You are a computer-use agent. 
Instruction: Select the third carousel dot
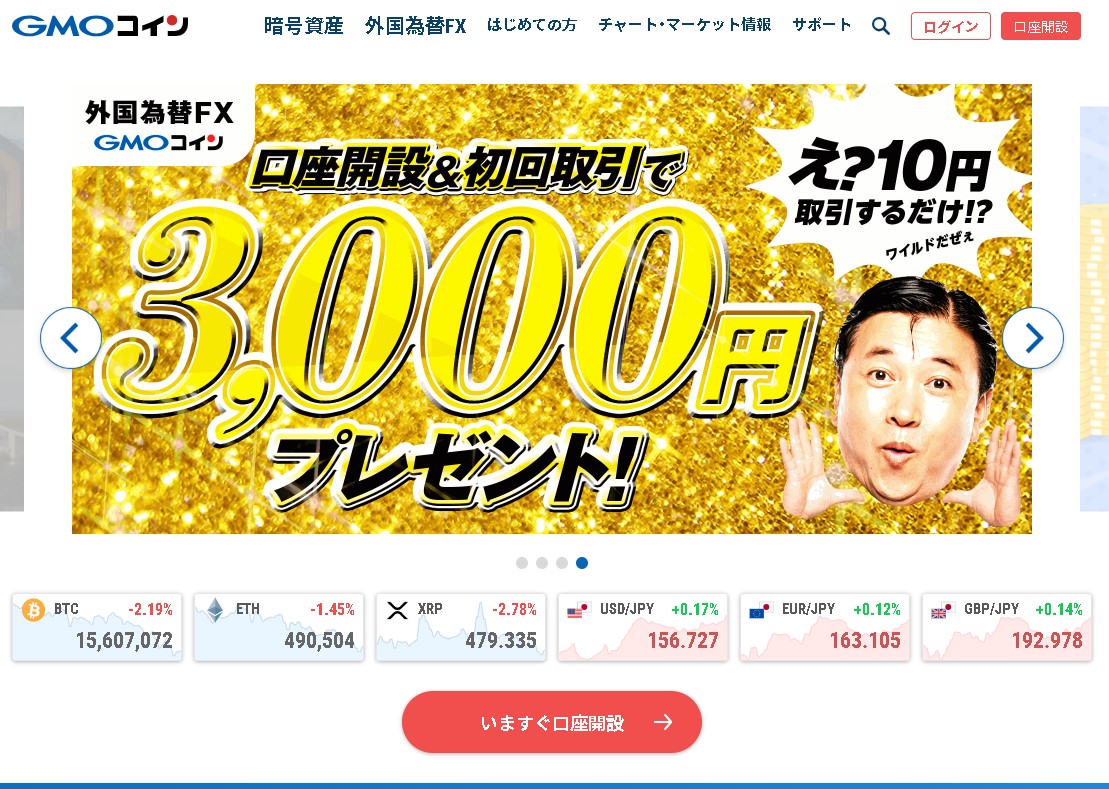pyautogui.click(x=562, y=563)
